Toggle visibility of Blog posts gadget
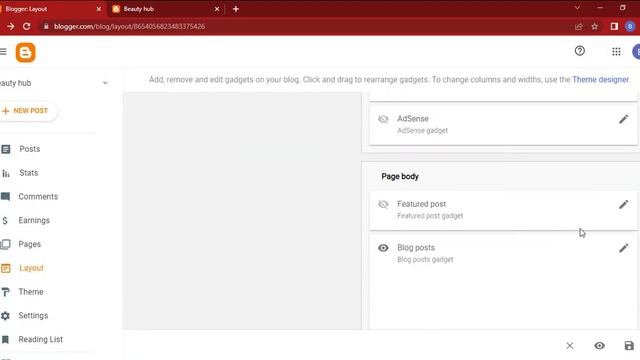The image size is (640, 360). point(383,248)
